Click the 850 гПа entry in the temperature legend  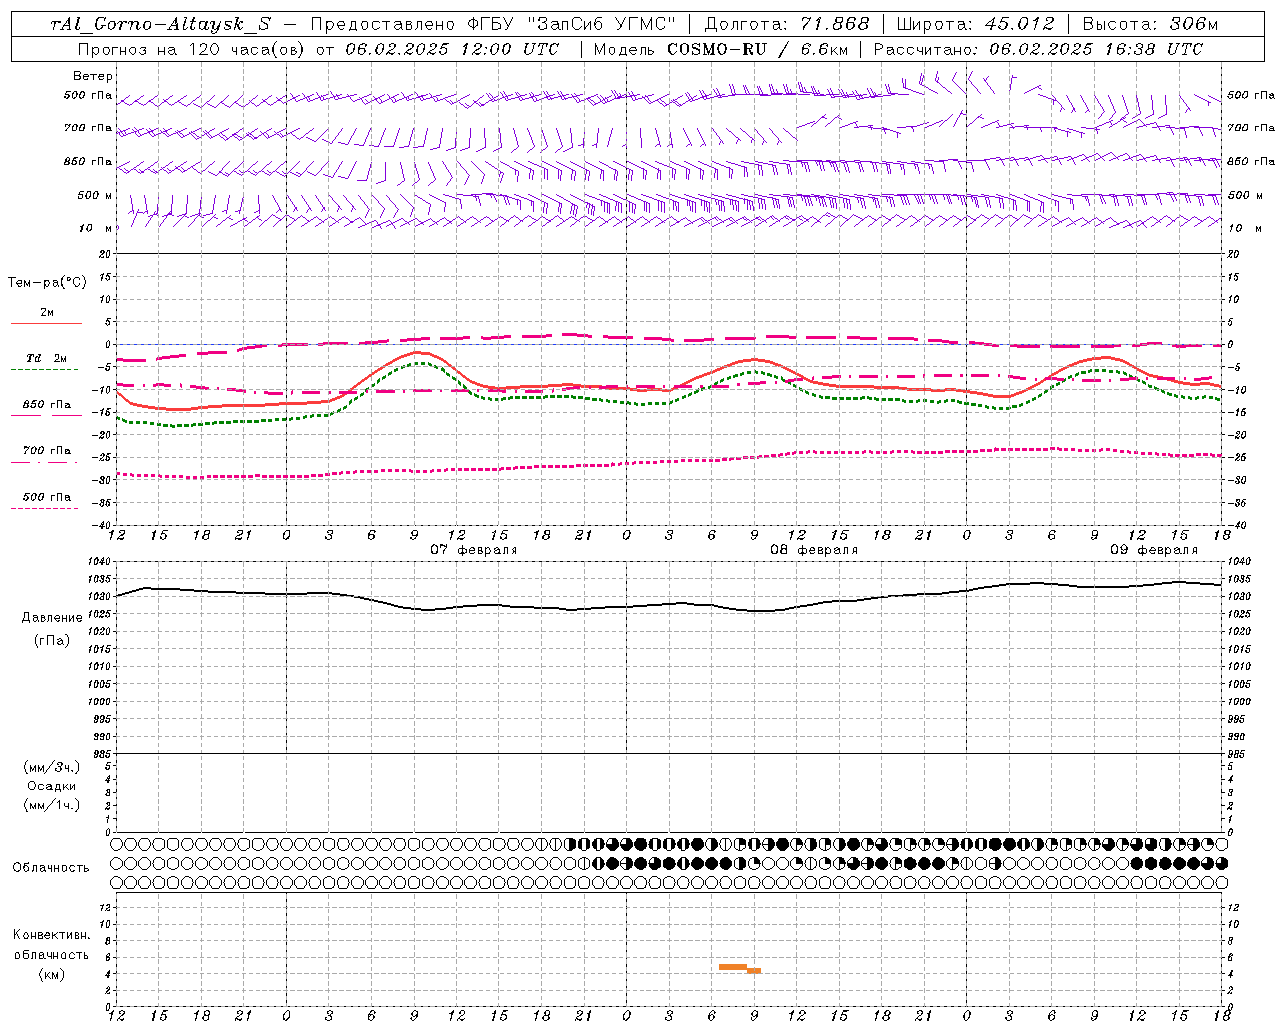[46, 405]
